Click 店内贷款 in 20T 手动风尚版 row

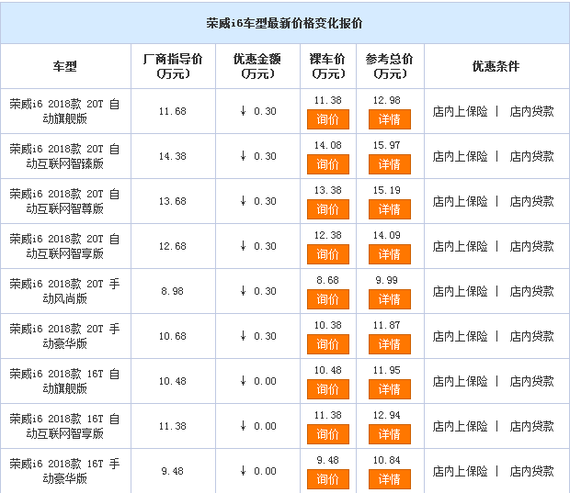click(x=532, y=291)
